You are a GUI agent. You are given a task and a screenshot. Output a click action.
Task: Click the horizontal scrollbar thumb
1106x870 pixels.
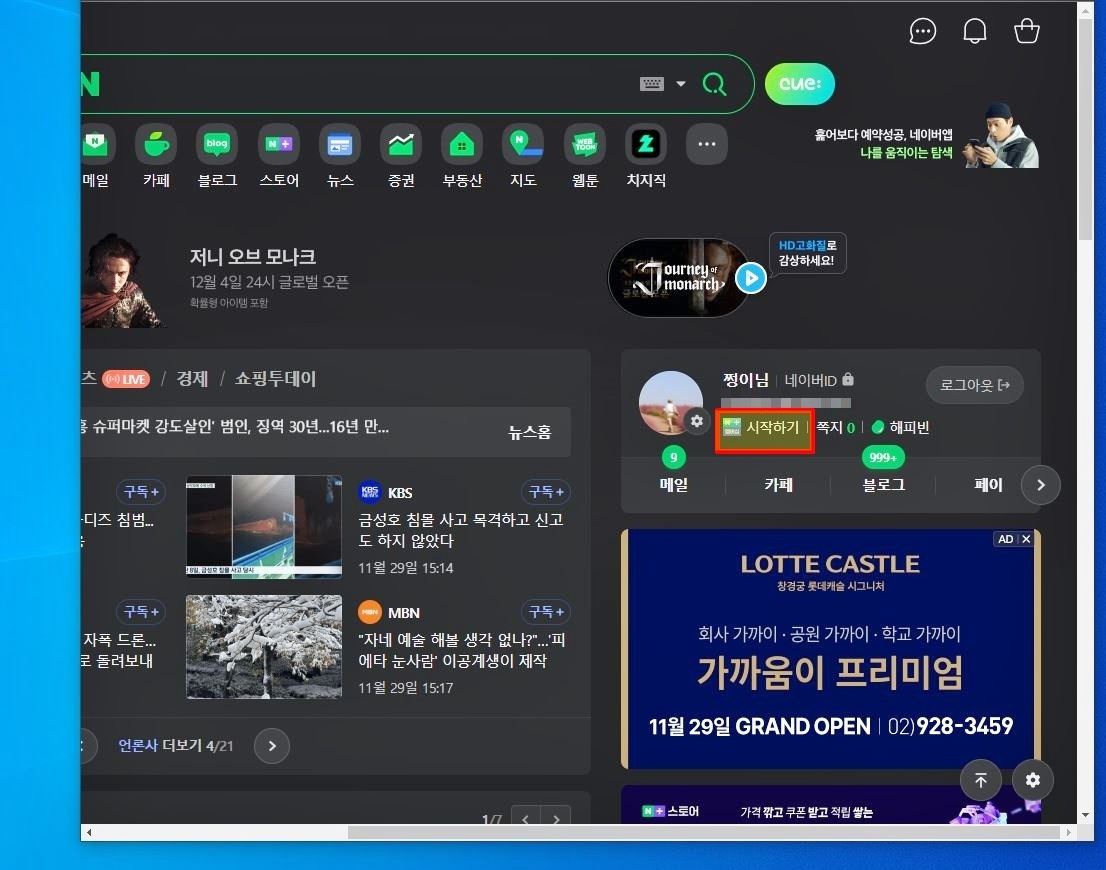point(703,833)
